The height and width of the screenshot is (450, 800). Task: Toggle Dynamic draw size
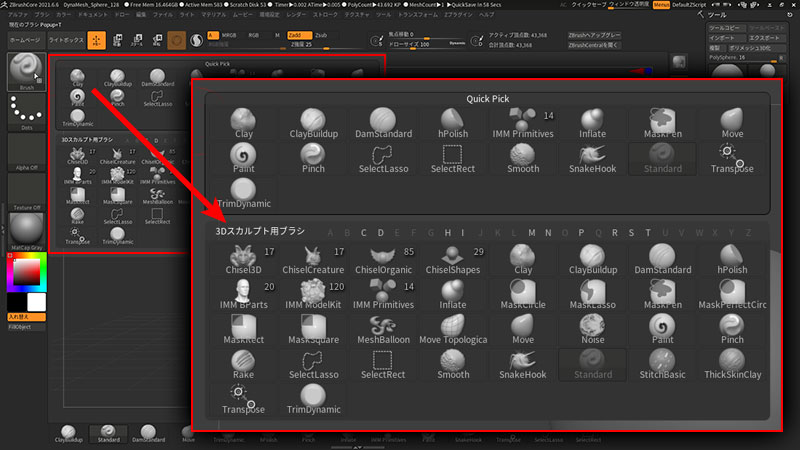tap(457, 43)
